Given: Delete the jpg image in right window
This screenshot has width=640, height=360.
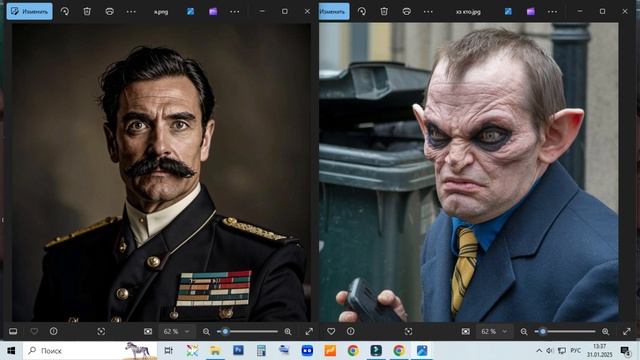Looking at the screenshot, I should 384,11.
